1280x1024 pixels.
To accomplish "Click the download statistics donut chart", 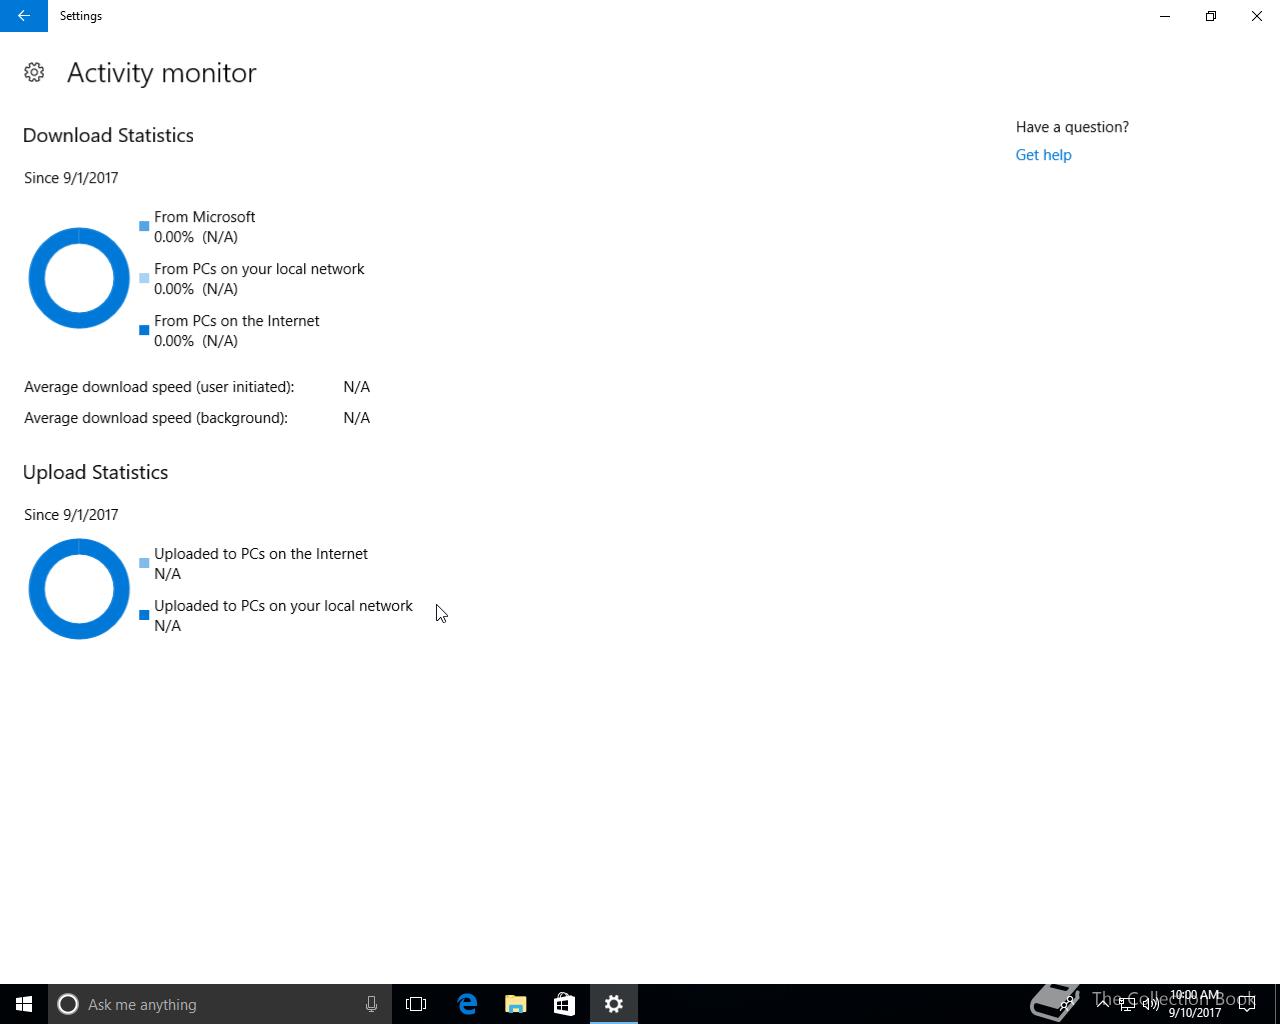I will coord(79,278).
